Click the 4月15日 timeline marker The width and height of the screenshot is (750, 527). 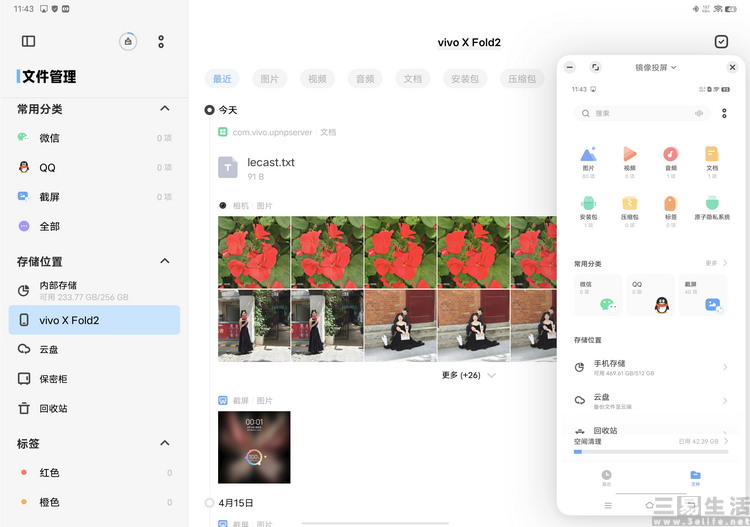click(209, 503)
